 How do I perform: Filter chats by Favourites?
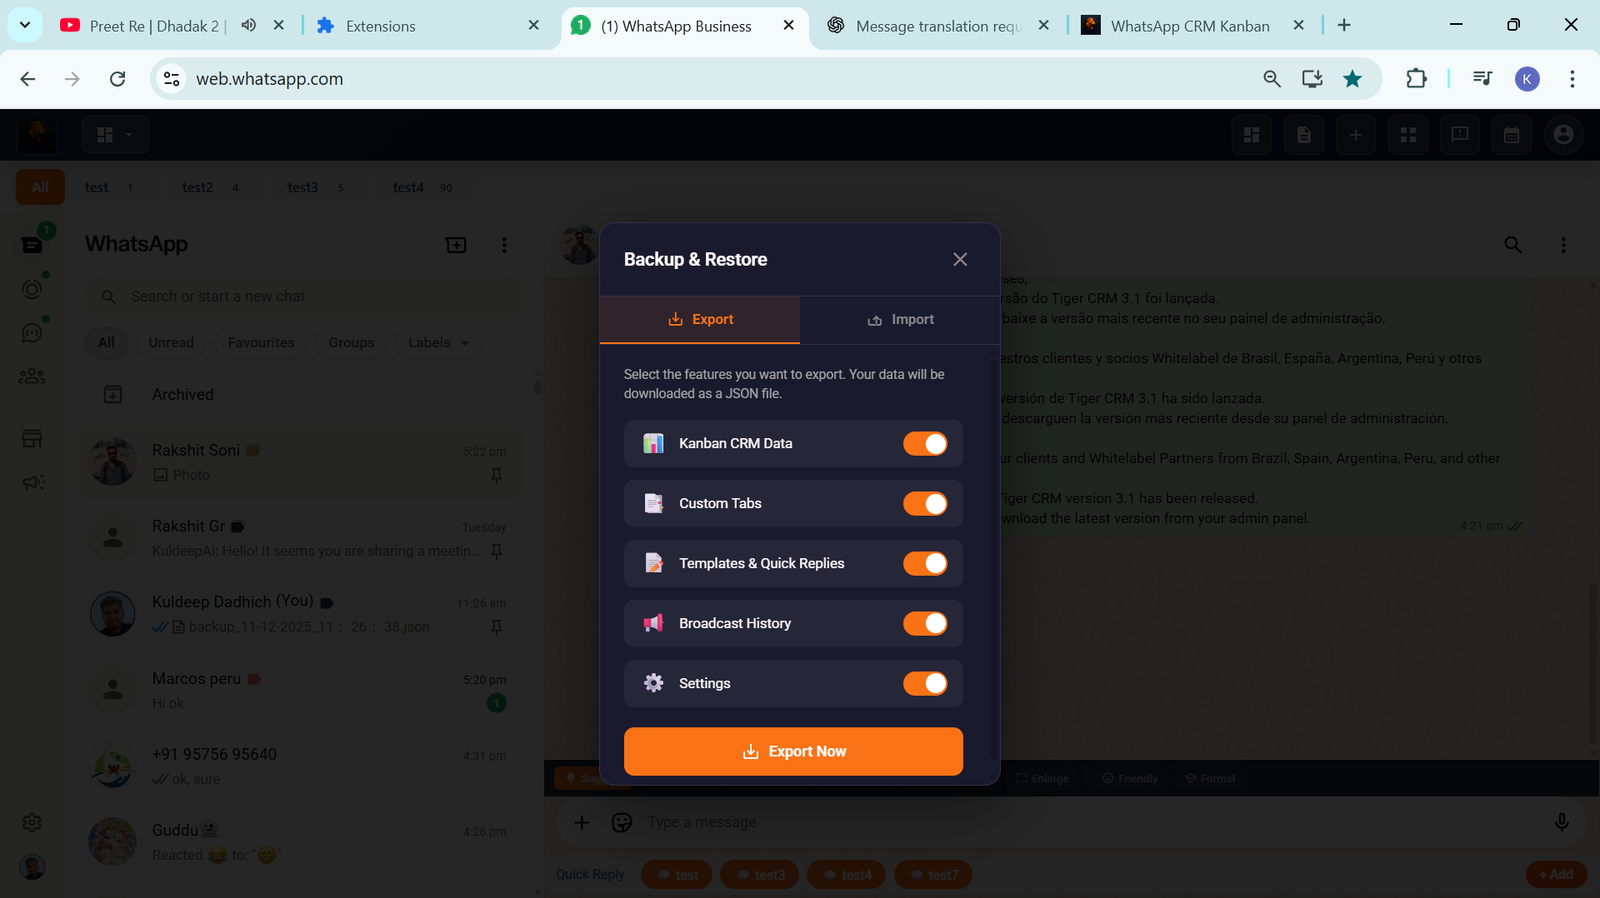[261, 343]
